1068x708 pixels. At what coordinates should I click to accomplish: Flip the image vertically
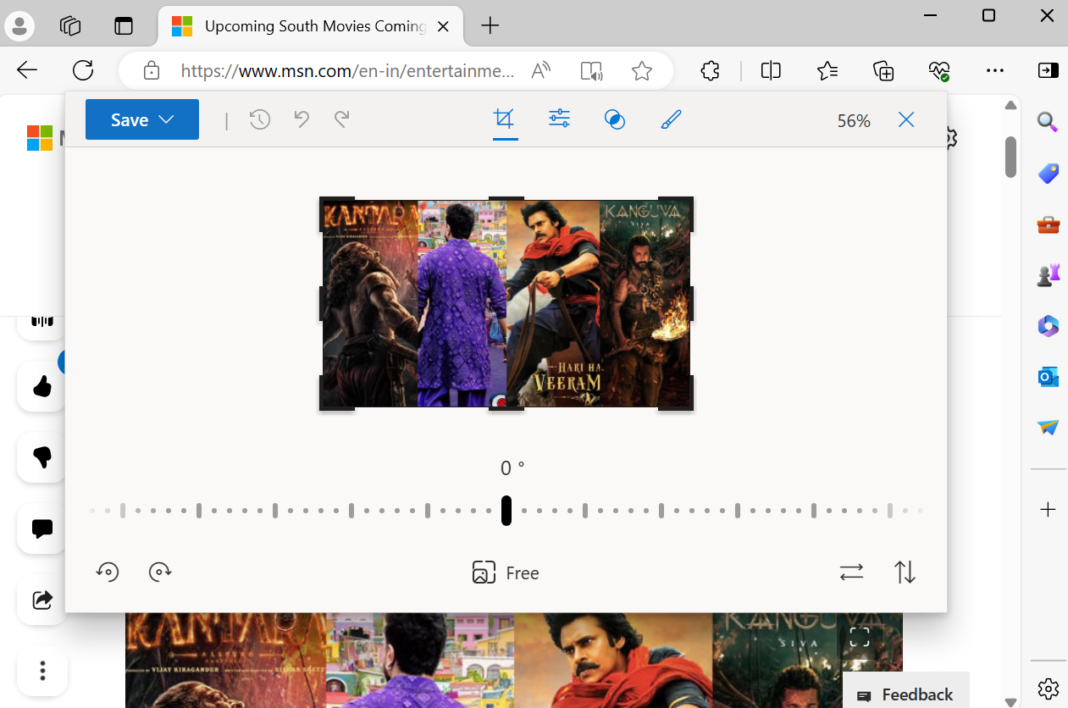905,572
